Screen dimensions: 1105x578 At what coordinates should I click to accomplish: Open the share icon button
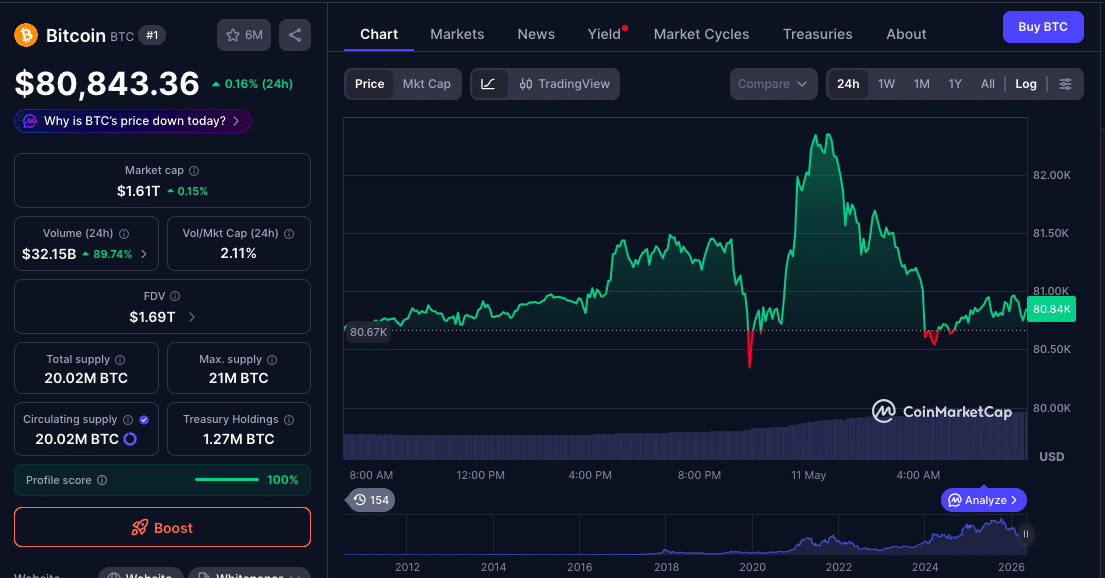(295, 35)
